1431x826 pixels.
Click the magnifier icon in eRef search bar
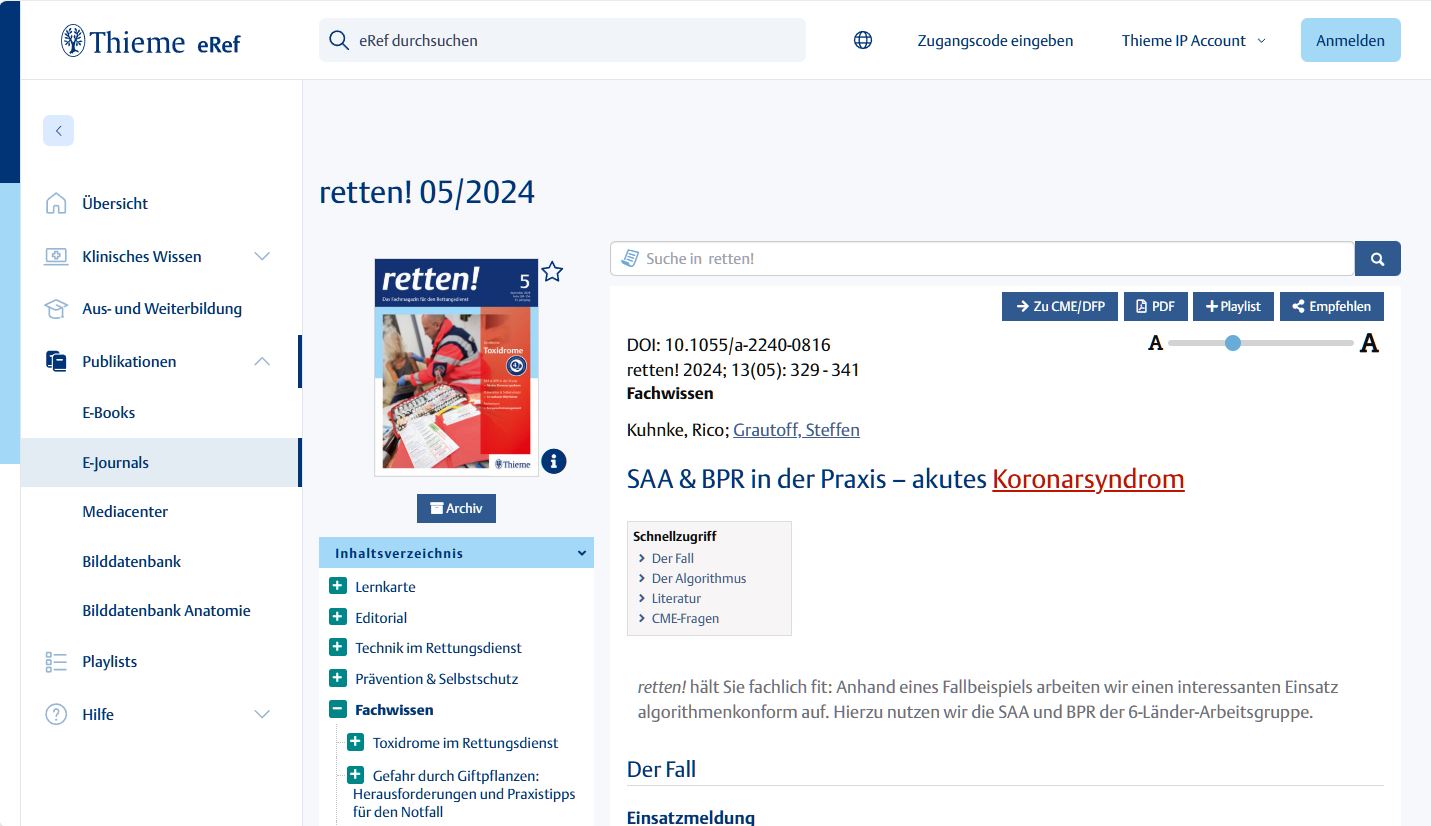tap(339, 41)
